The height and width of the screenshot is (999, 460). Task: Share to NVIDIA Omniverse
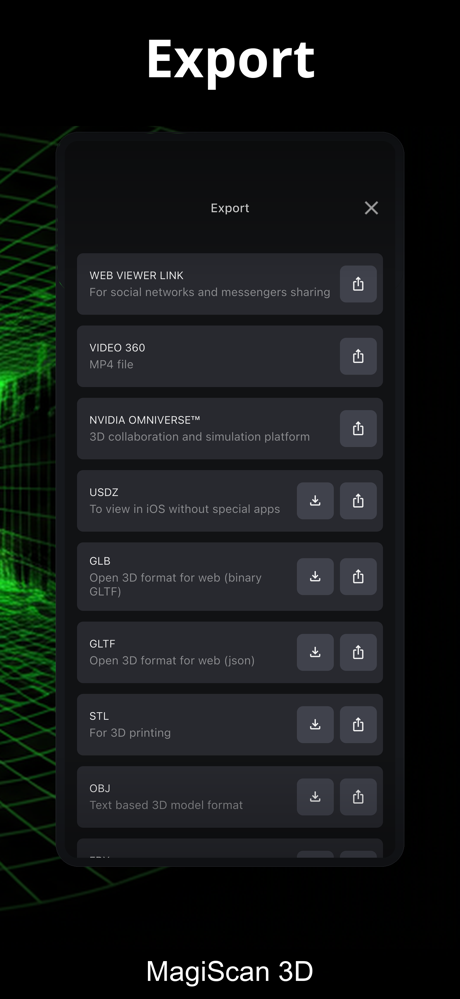(x=358, y=429)
